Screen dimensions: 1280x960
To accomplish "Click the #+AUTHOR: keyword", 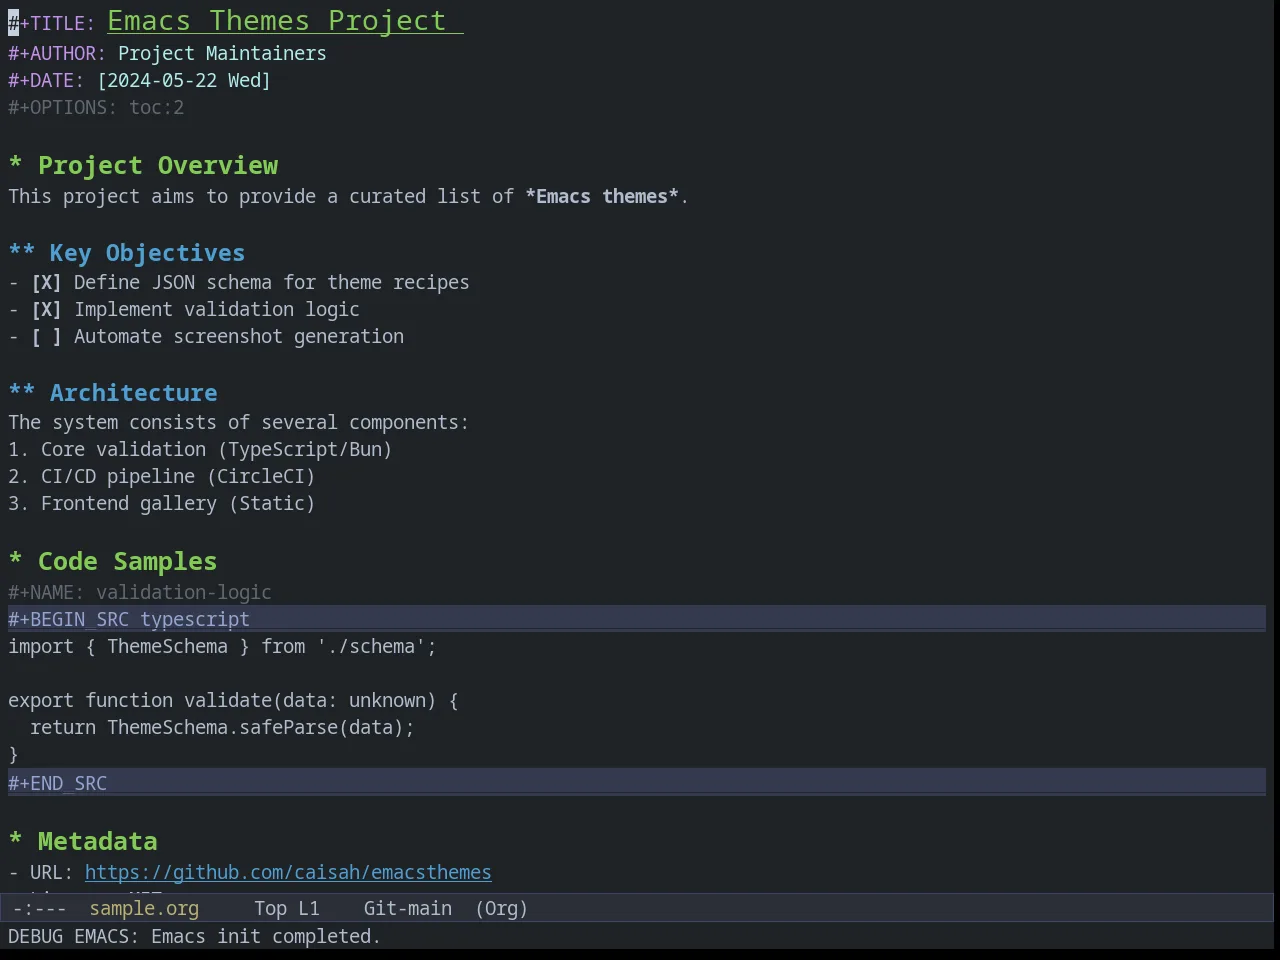I will 57,53.
